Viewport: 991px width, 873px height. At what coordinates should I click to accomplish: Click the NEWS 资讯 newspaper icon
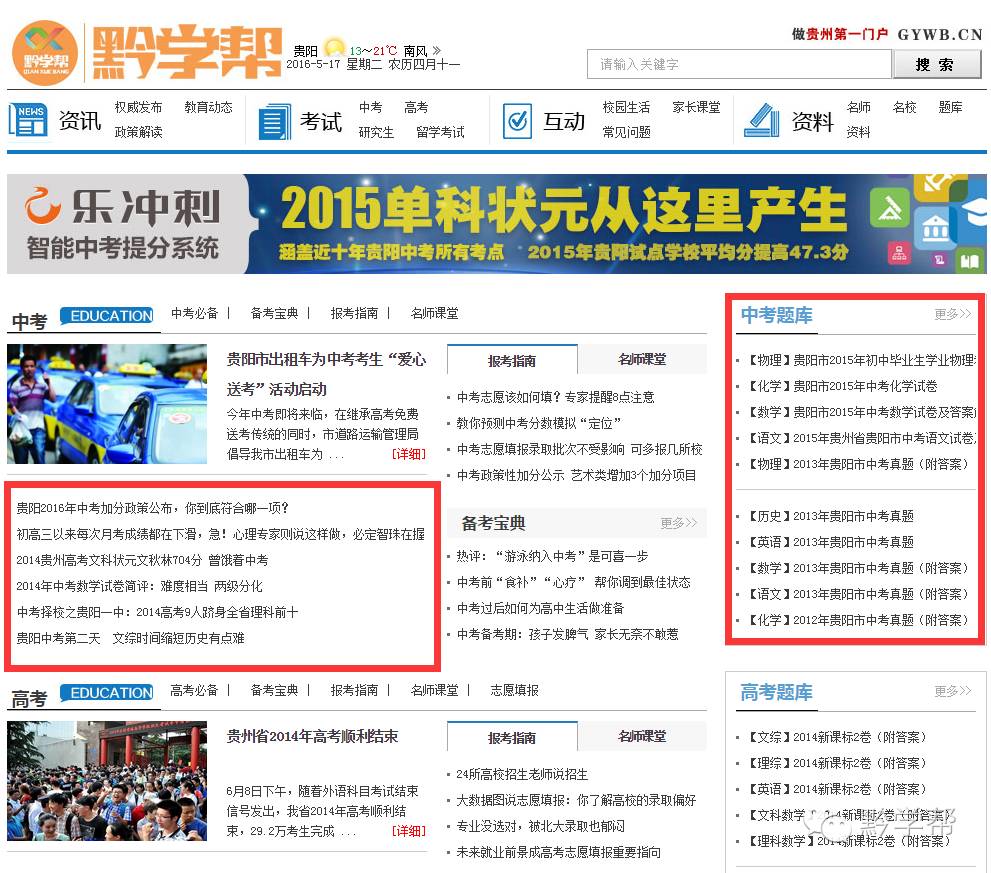point(27,119)
